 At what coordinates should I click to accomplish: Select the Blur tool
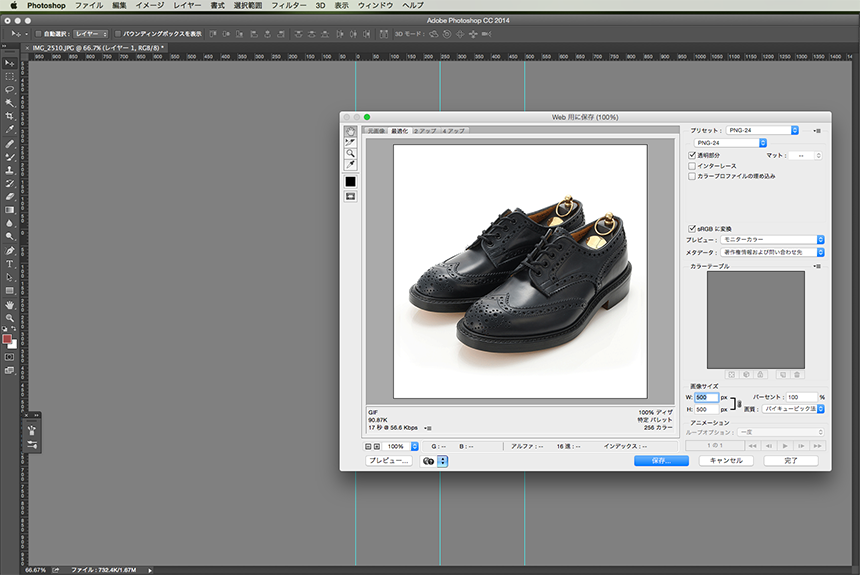coord(9,223)
